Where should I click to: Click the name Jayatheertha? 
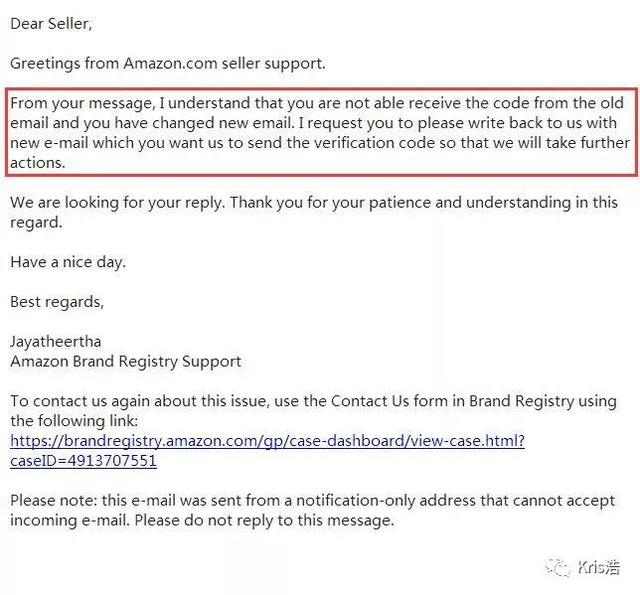[56, 342]
